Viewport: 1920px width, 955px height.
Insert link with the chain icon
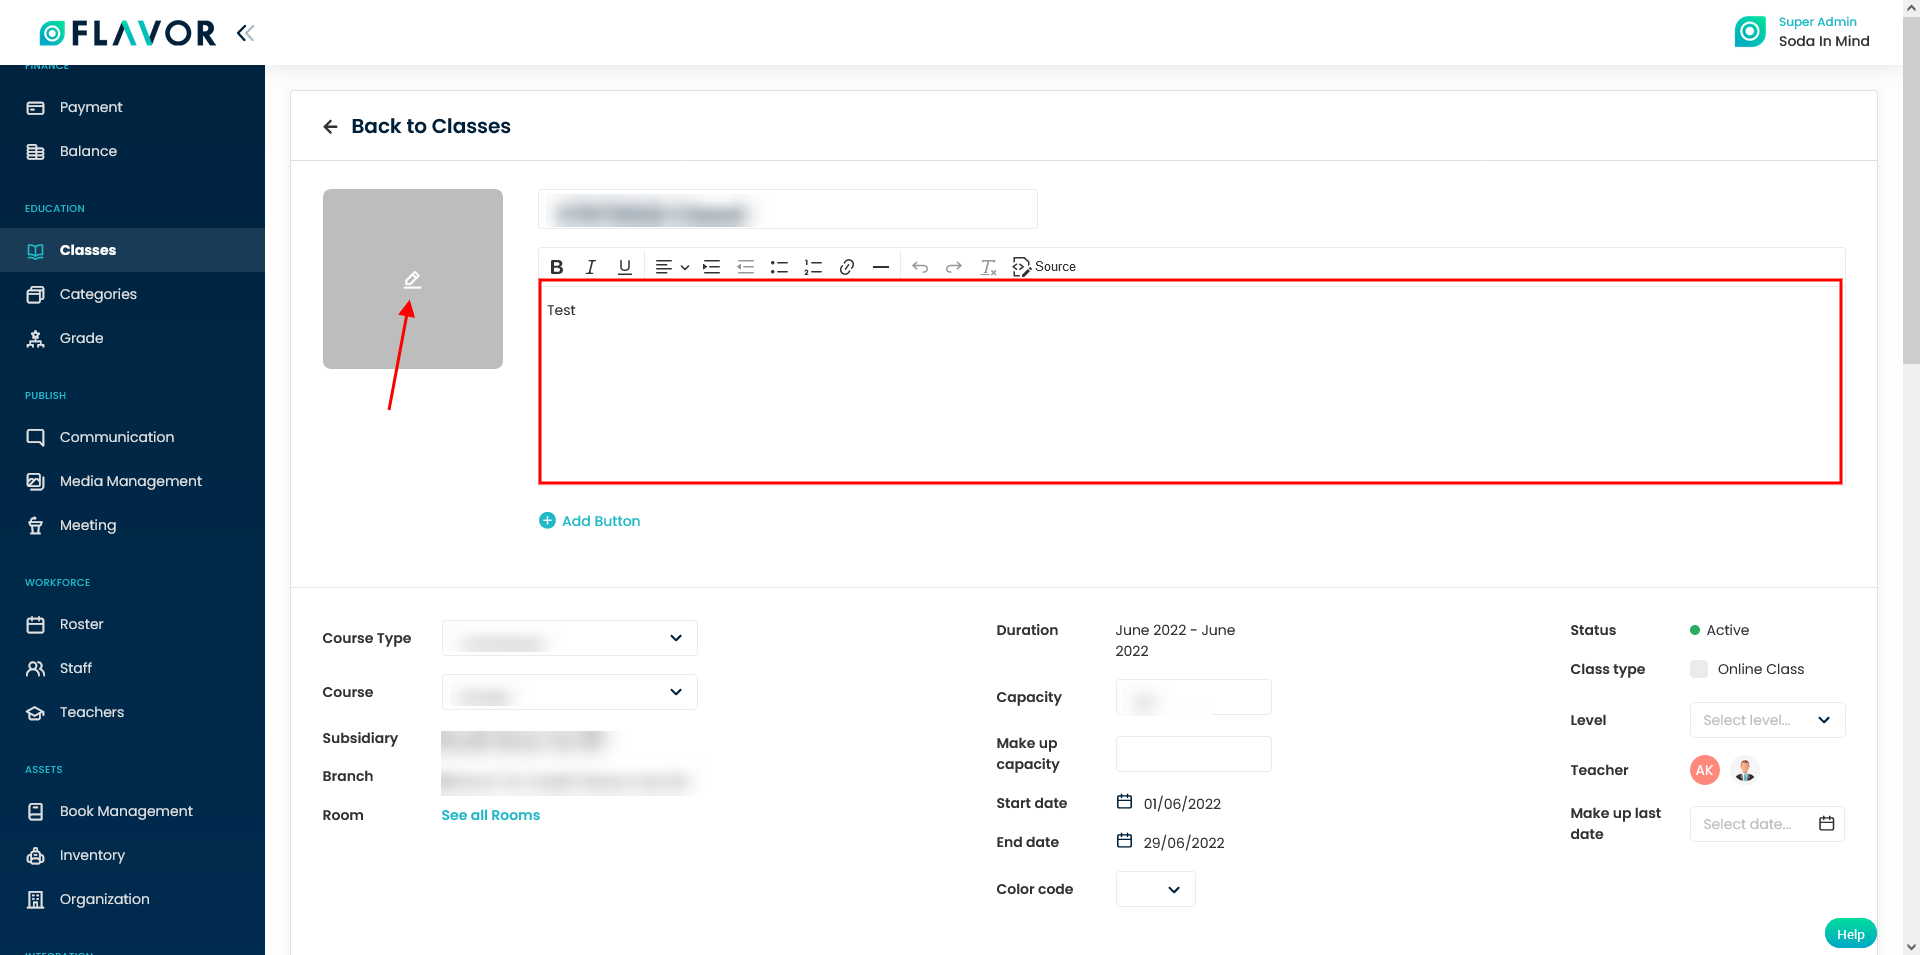(x=847, y=267)
